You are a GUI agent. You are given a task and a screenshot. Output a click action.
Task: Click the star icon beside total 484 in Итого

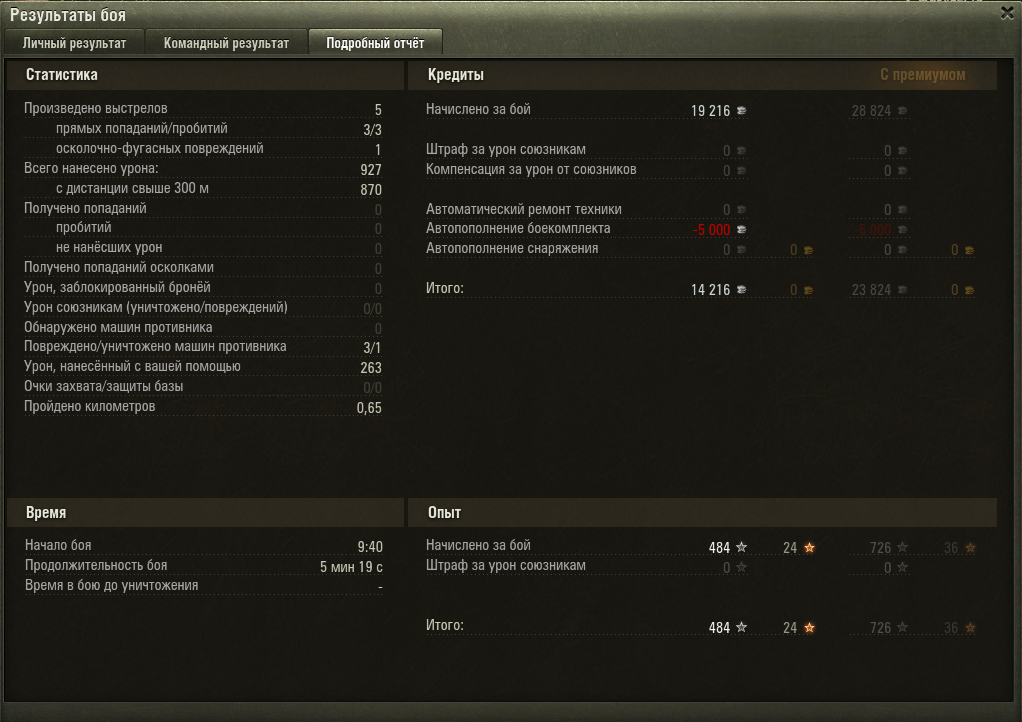(x=741, y=627)
